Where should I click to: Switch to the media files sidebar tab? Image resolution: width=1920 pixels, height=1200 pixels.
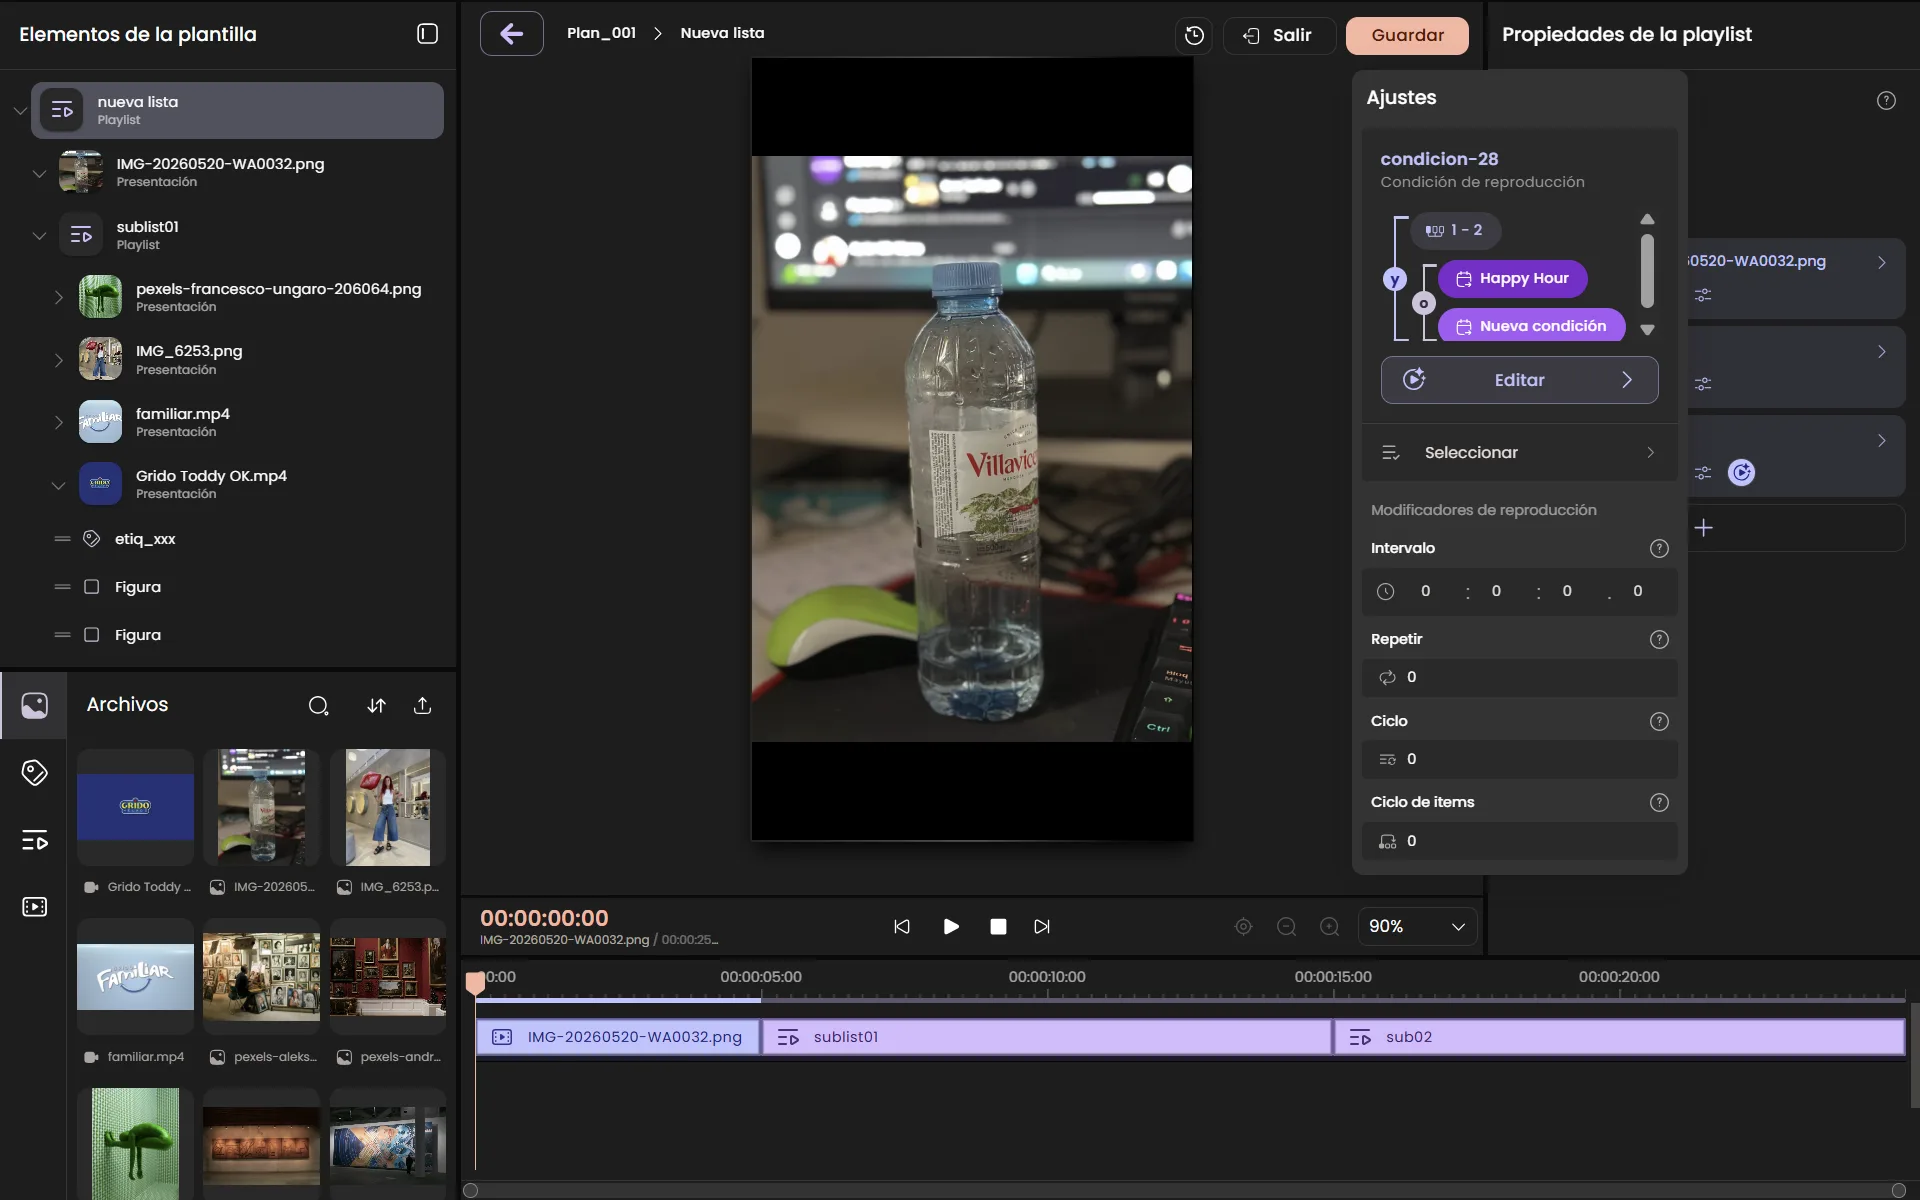pos(34,706)
